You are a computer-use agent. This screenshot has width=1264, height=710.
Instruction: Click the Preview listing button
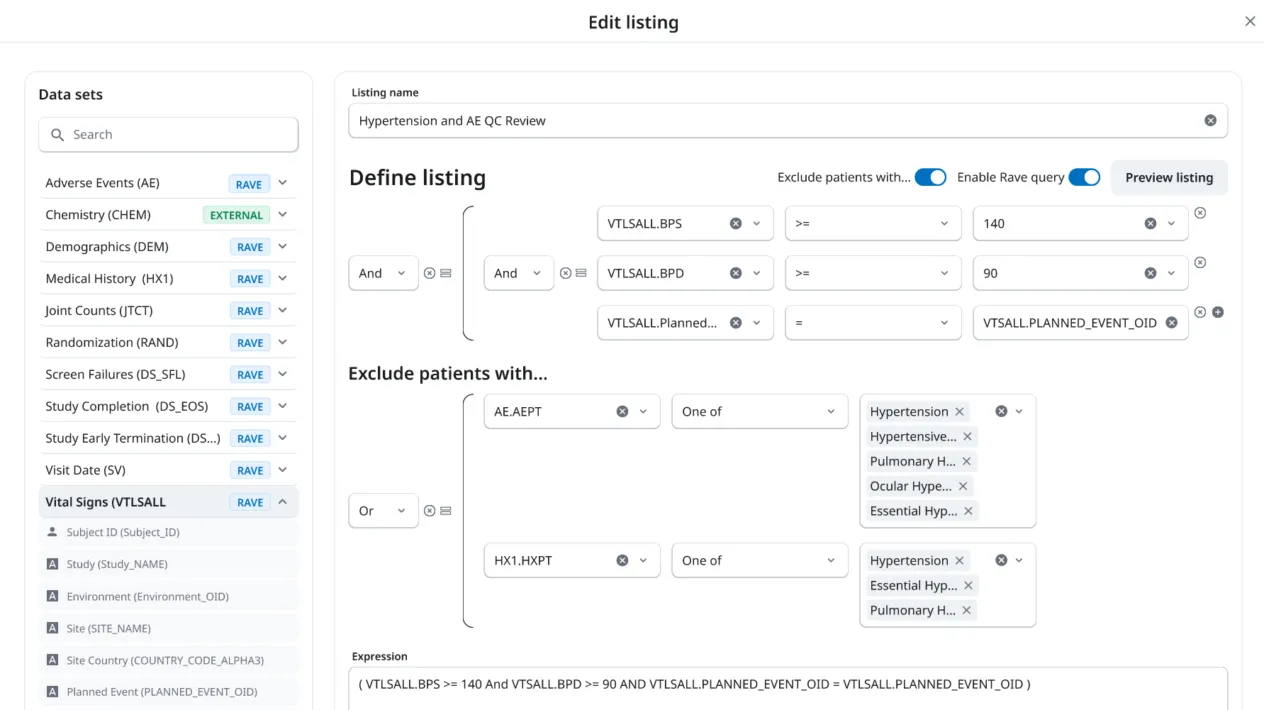[x=1168, y=177]
